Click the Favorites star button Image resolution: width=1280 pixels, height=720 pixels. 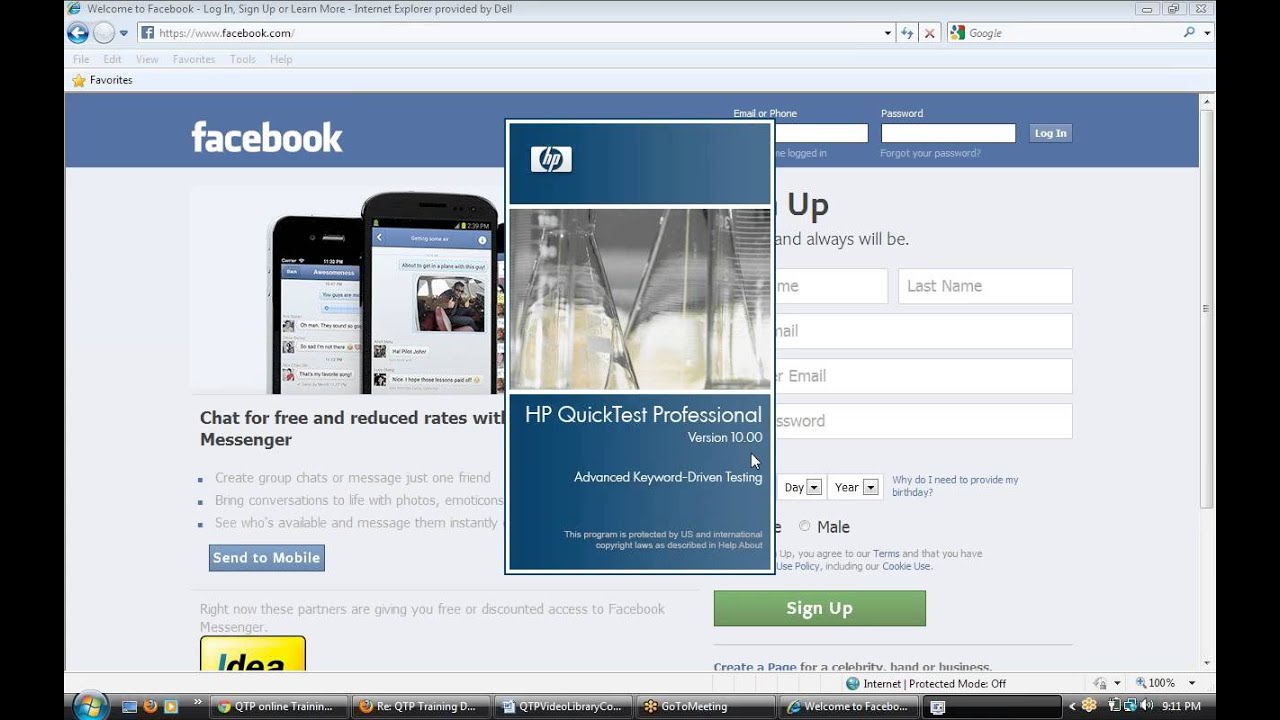coord(102,80)
